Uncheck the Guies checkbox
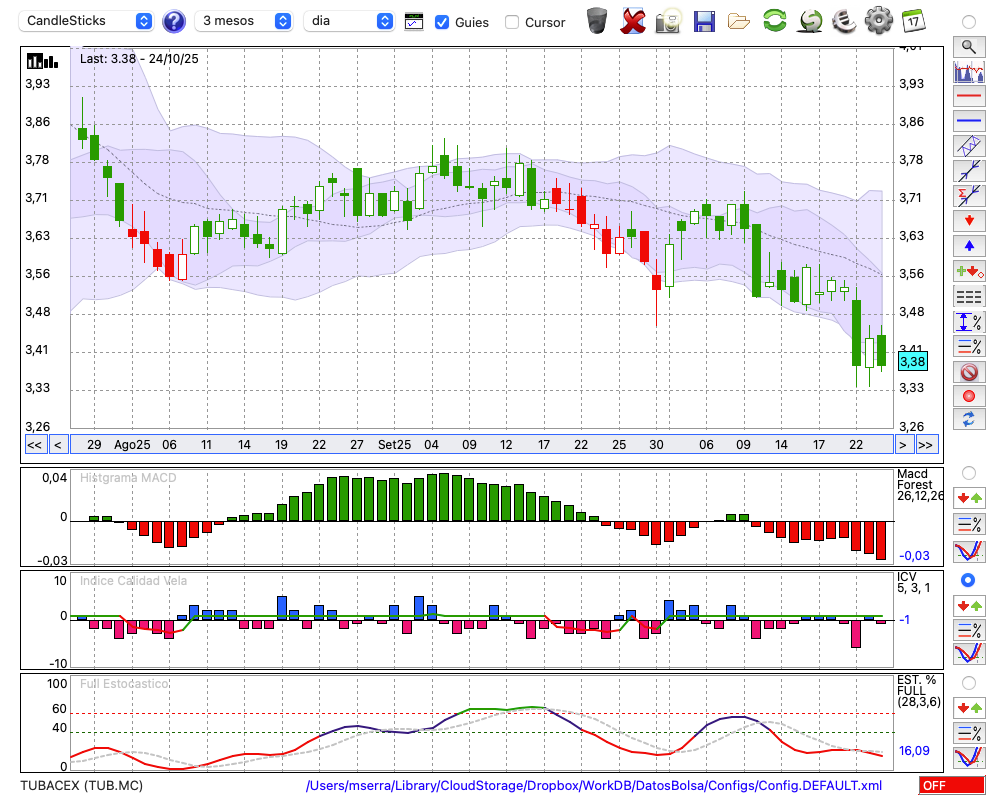Viewport: 1000px width, 800px height. pyautogui.click(x=441, y=22)
